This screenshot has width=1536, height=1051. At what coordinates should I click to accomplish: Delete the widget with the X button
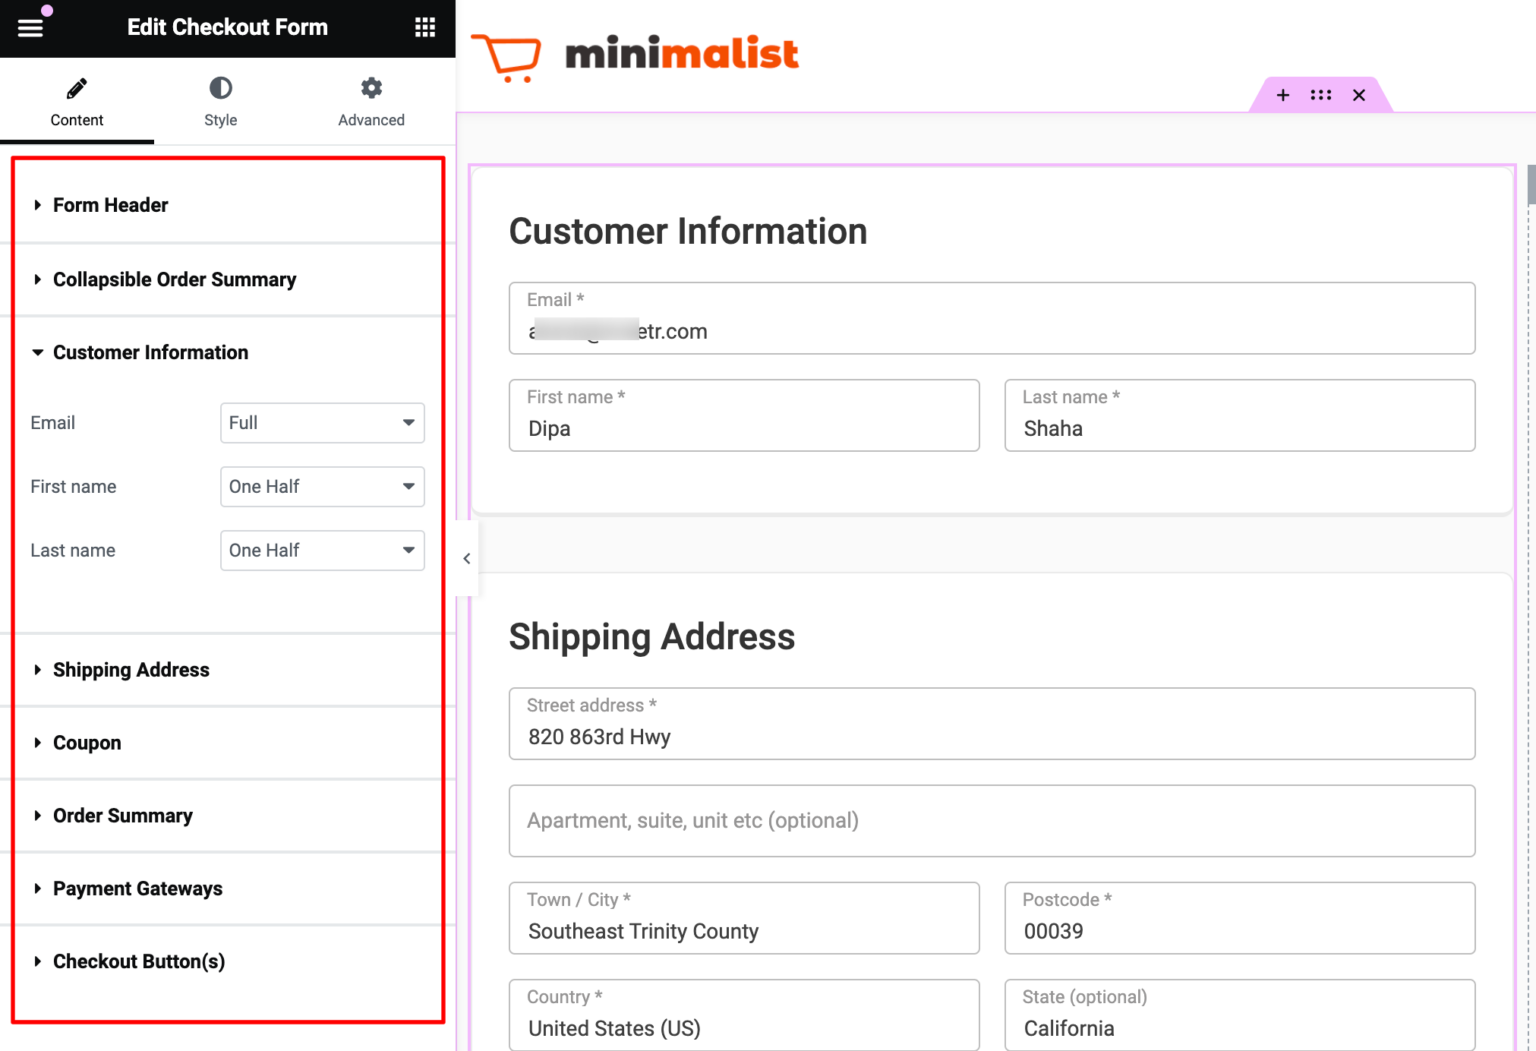(1359, 95)
